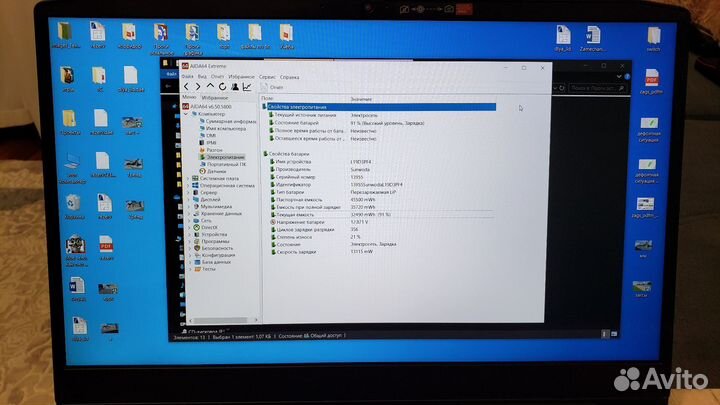720x405 pixels.
Task: Expand the Хранение данных branch arrow
Action: [189, 214]
